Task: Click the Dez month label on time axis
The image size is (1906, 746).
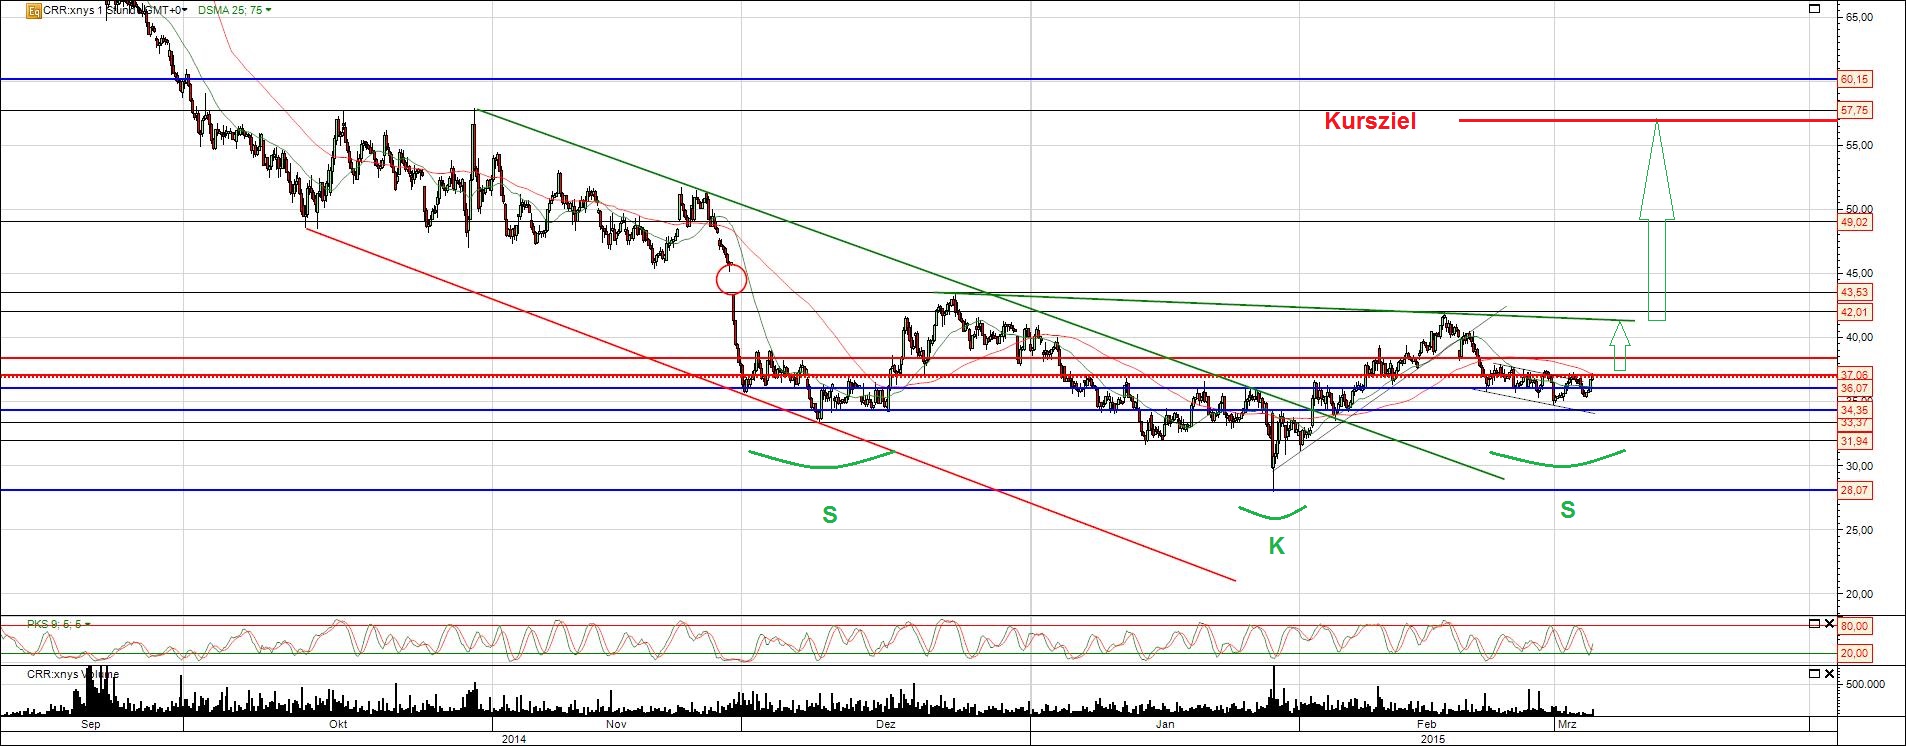Action: coord(885,724)
